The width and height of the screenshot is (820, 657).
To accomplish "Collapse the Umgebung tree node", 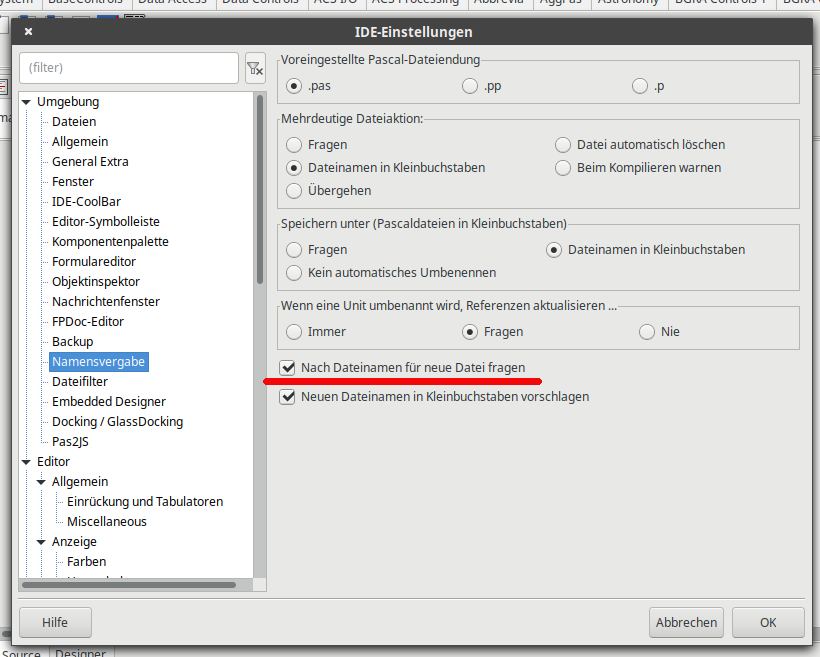I will pyautogui.click(x=27, y=102).
